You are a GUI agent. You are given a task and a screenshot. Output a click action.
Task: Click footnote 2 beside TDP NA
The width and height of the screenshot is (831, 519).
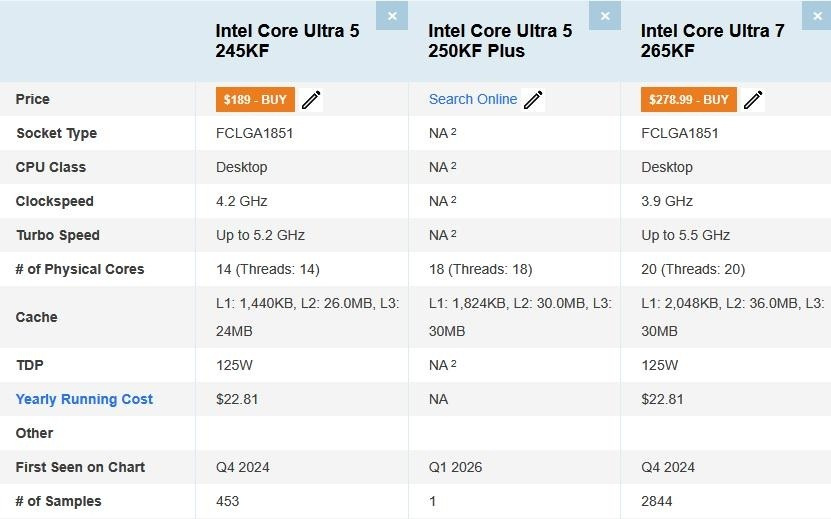click(454, 364)
